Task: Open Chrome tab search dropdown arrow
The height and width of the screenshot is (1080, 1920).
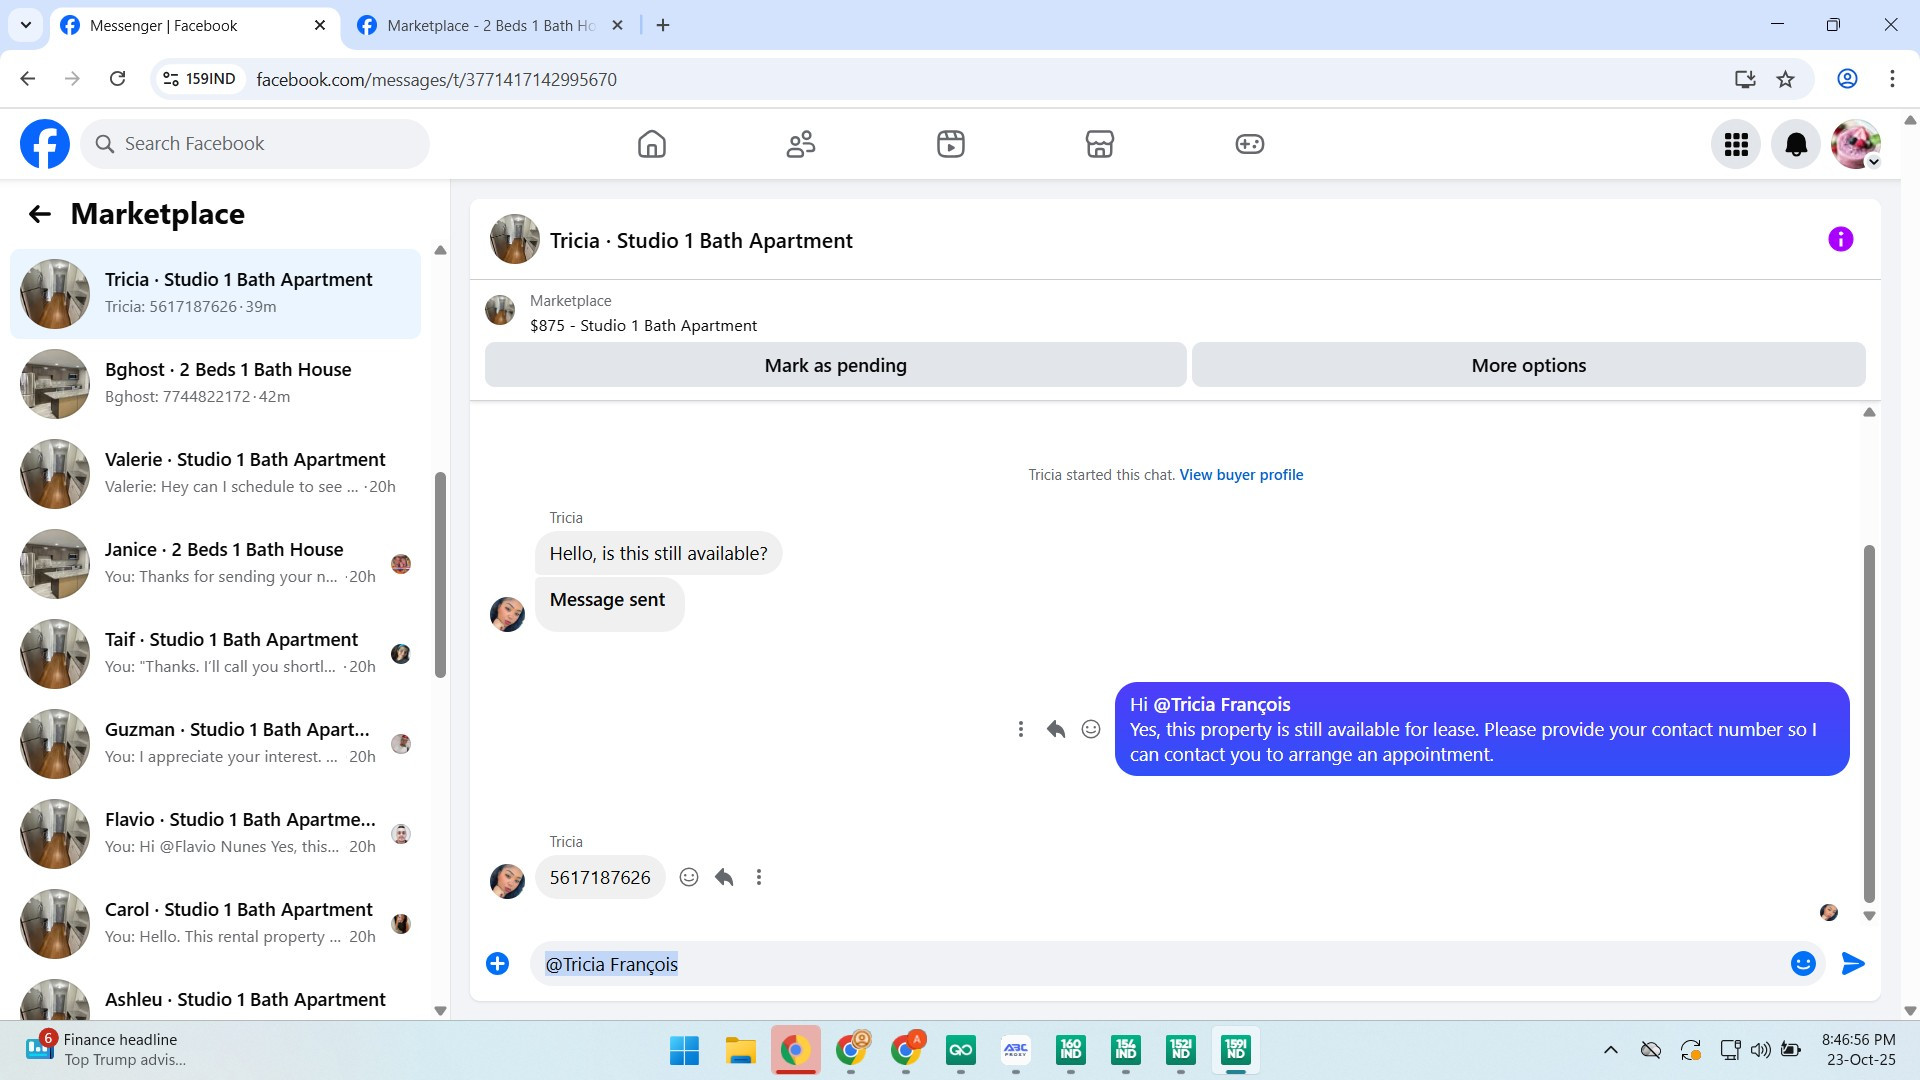Action: [26, 25]
